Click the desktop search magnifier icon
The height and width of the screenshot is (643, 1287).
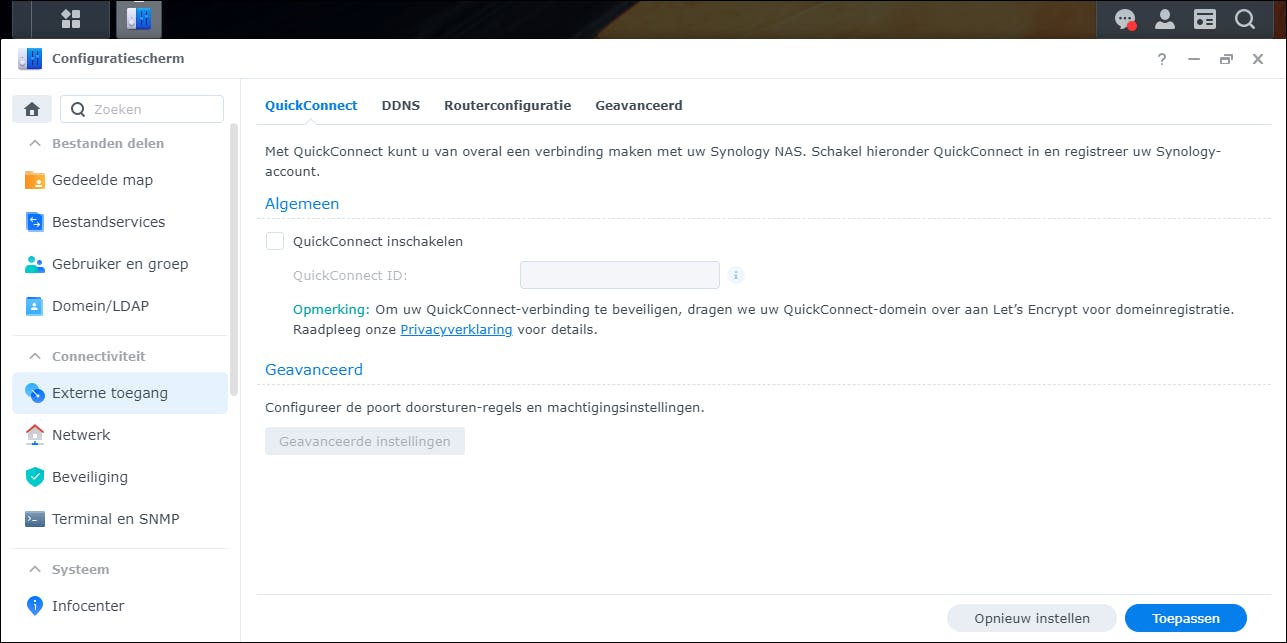click(1245, 19)
